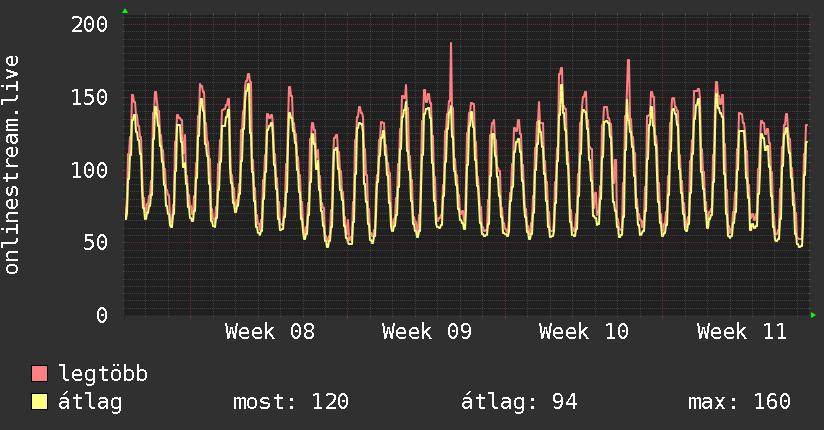Click the tallest red spike near Week 09

[x=451, y=44]
